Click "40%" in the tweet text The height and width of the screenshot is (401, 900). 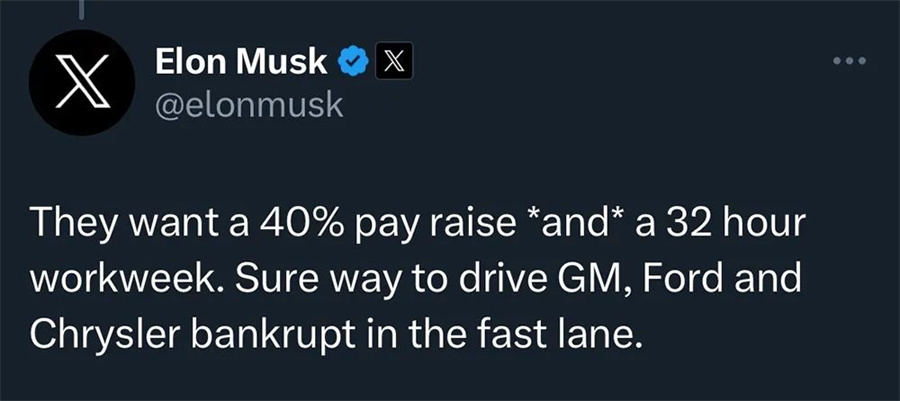point(278,223)
